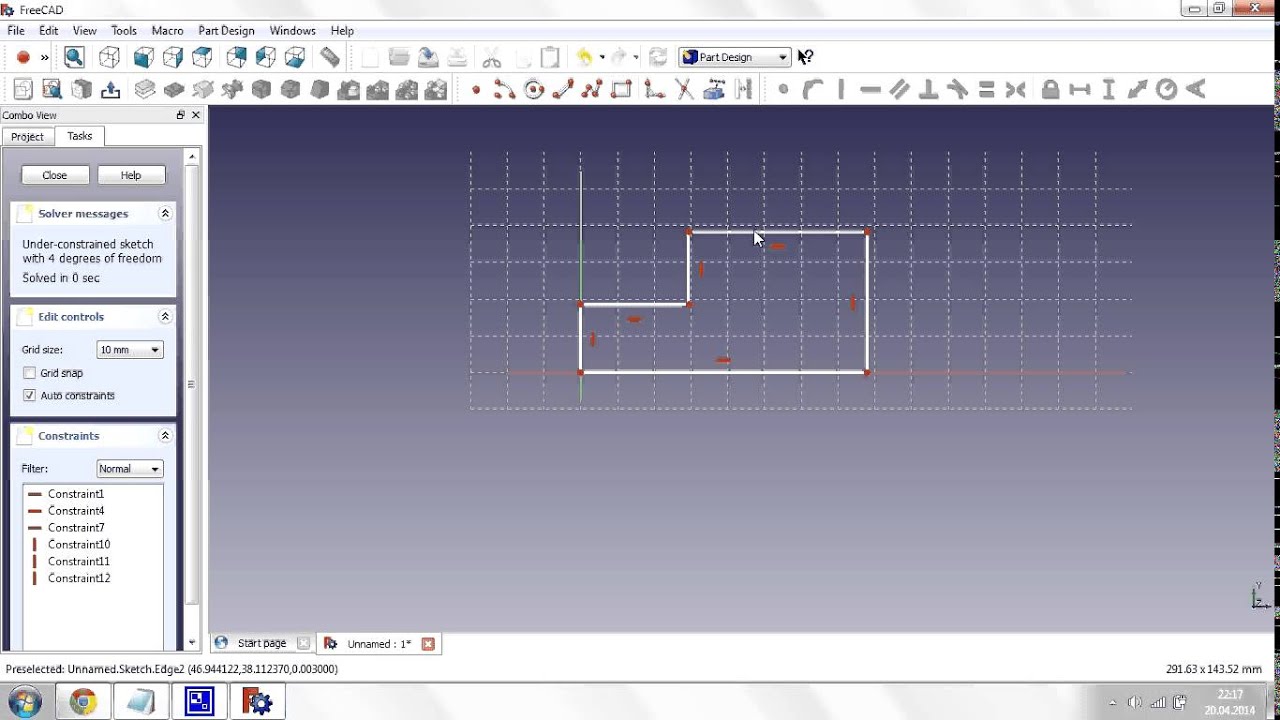
Task: Switch to axonometric view
Action: (x=109, y=57)
